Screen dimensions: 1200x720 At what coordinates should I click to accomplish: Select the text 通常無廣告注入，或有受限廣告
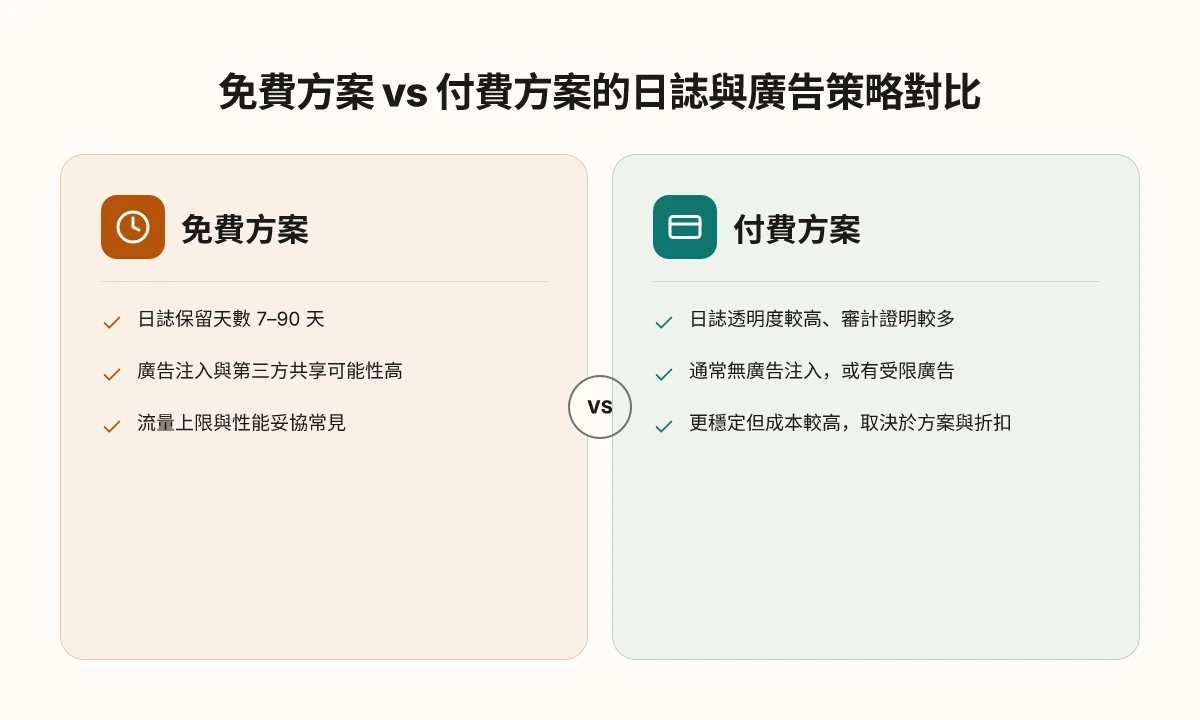click(x=822, y=371)
